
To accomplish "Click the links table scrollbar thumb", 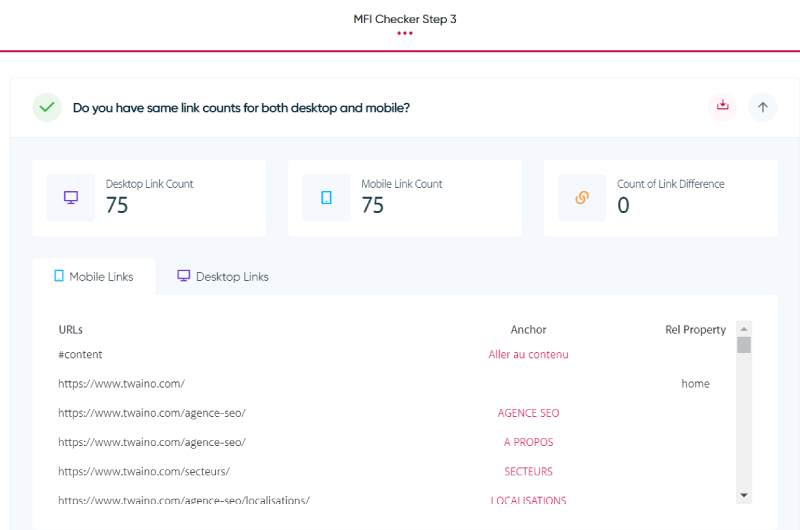I will point(744,345).
